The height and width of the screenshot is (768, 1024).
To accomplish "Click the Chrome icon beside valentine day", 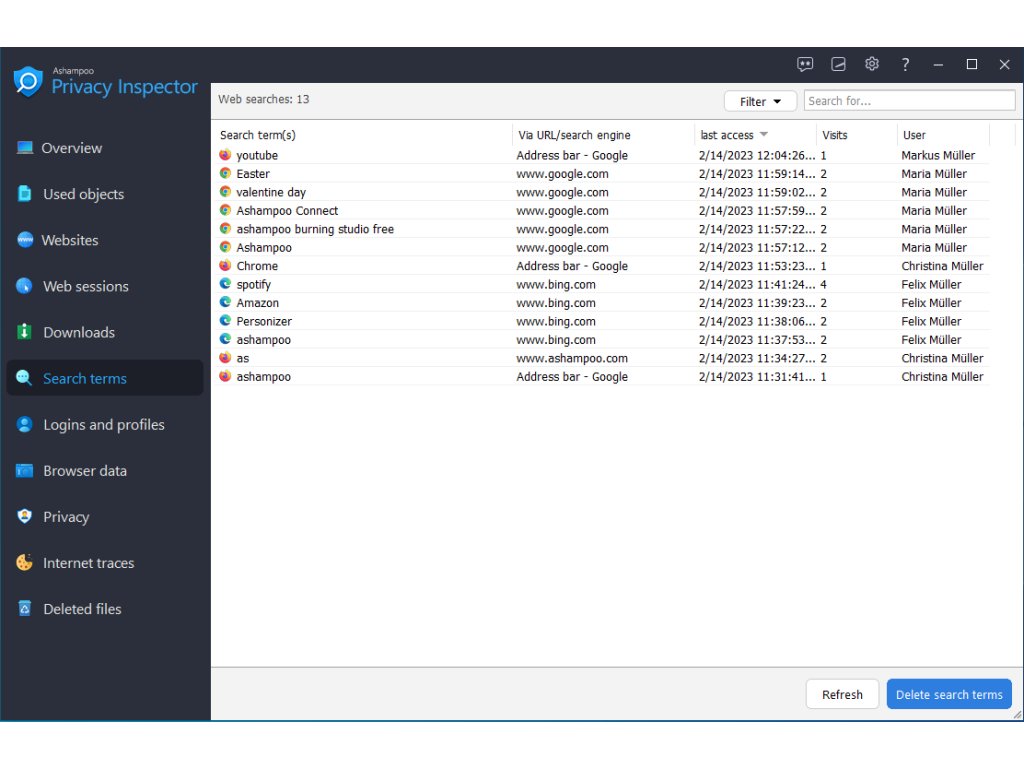I will [x=225, y=192].
